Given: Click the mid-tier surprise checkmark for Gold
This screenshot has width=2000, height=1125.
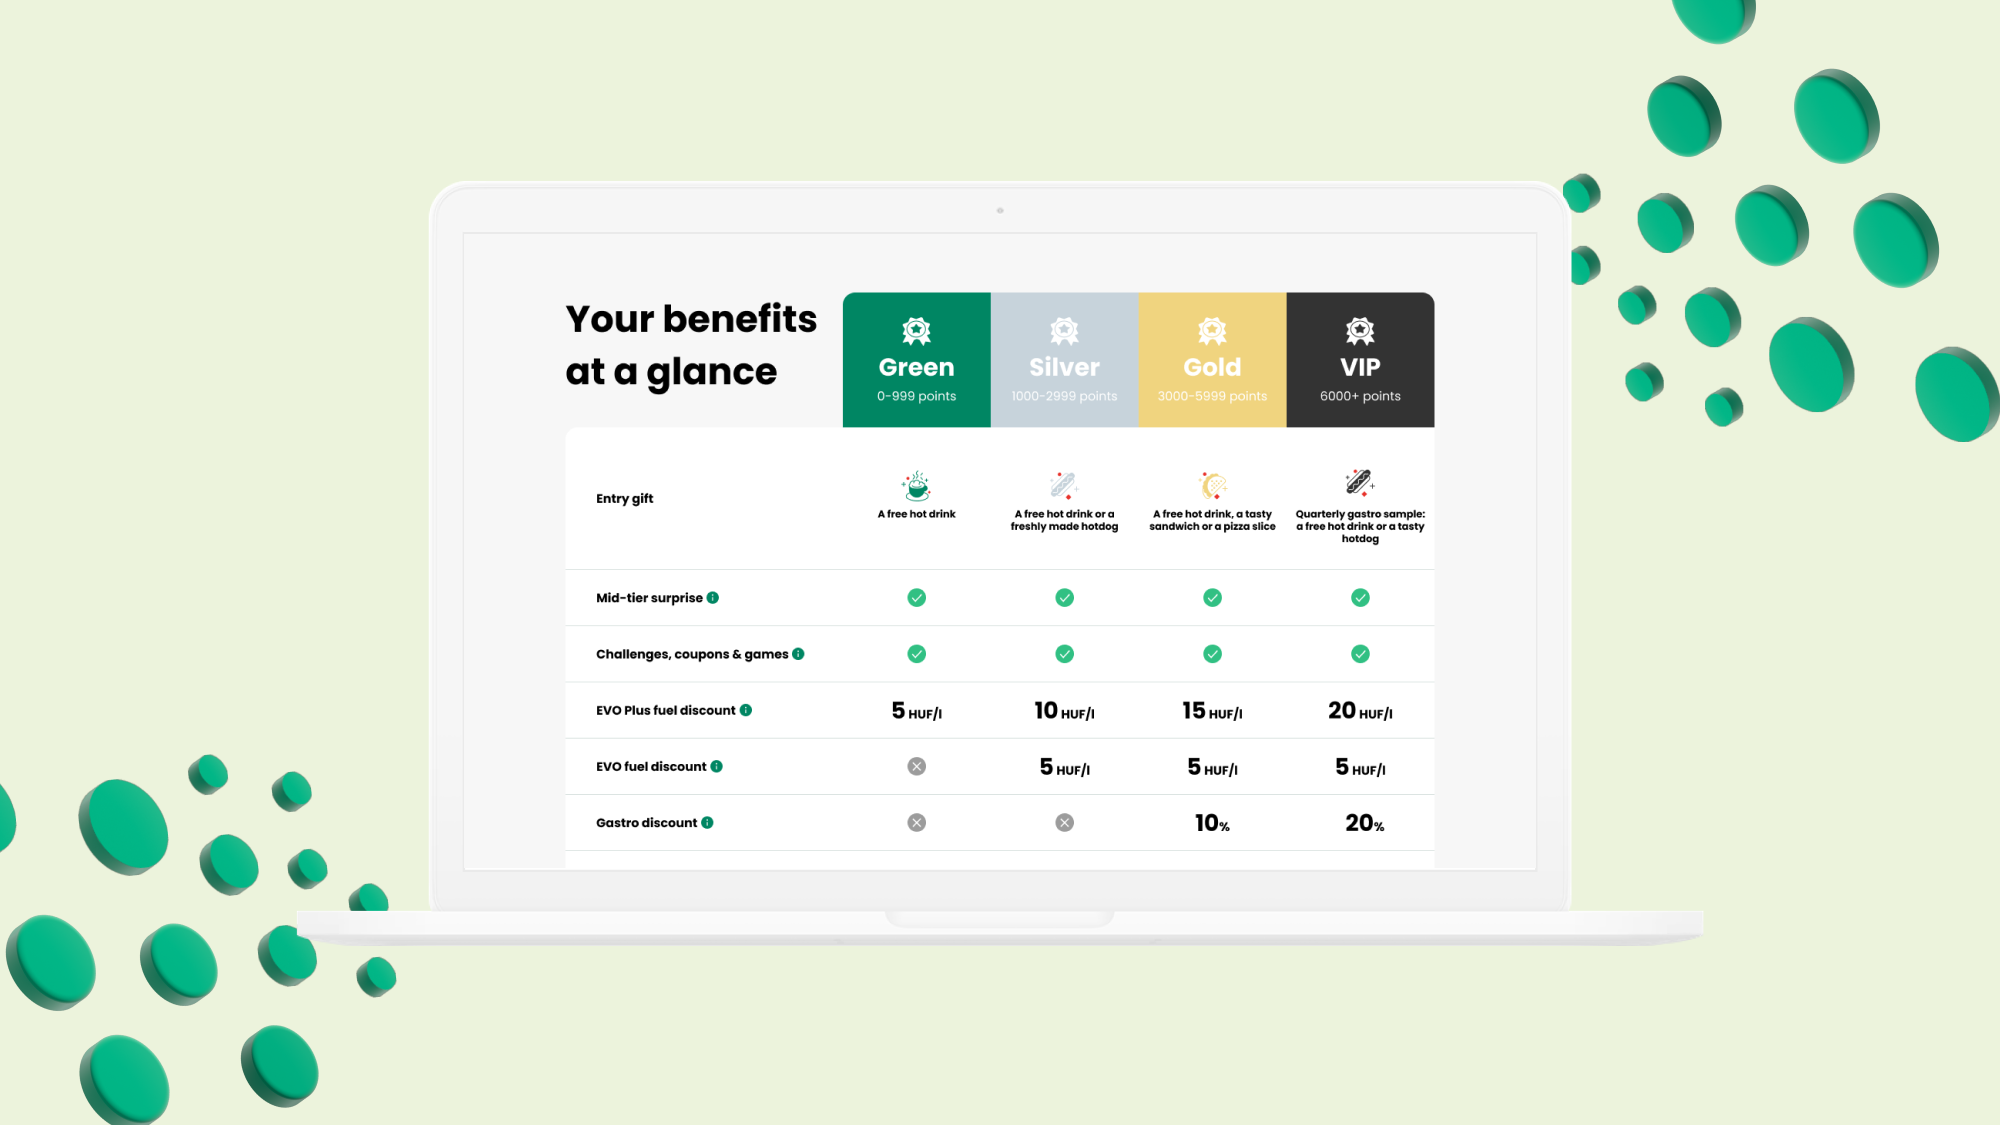Looking at the screenshot, I should [1212, 596].
